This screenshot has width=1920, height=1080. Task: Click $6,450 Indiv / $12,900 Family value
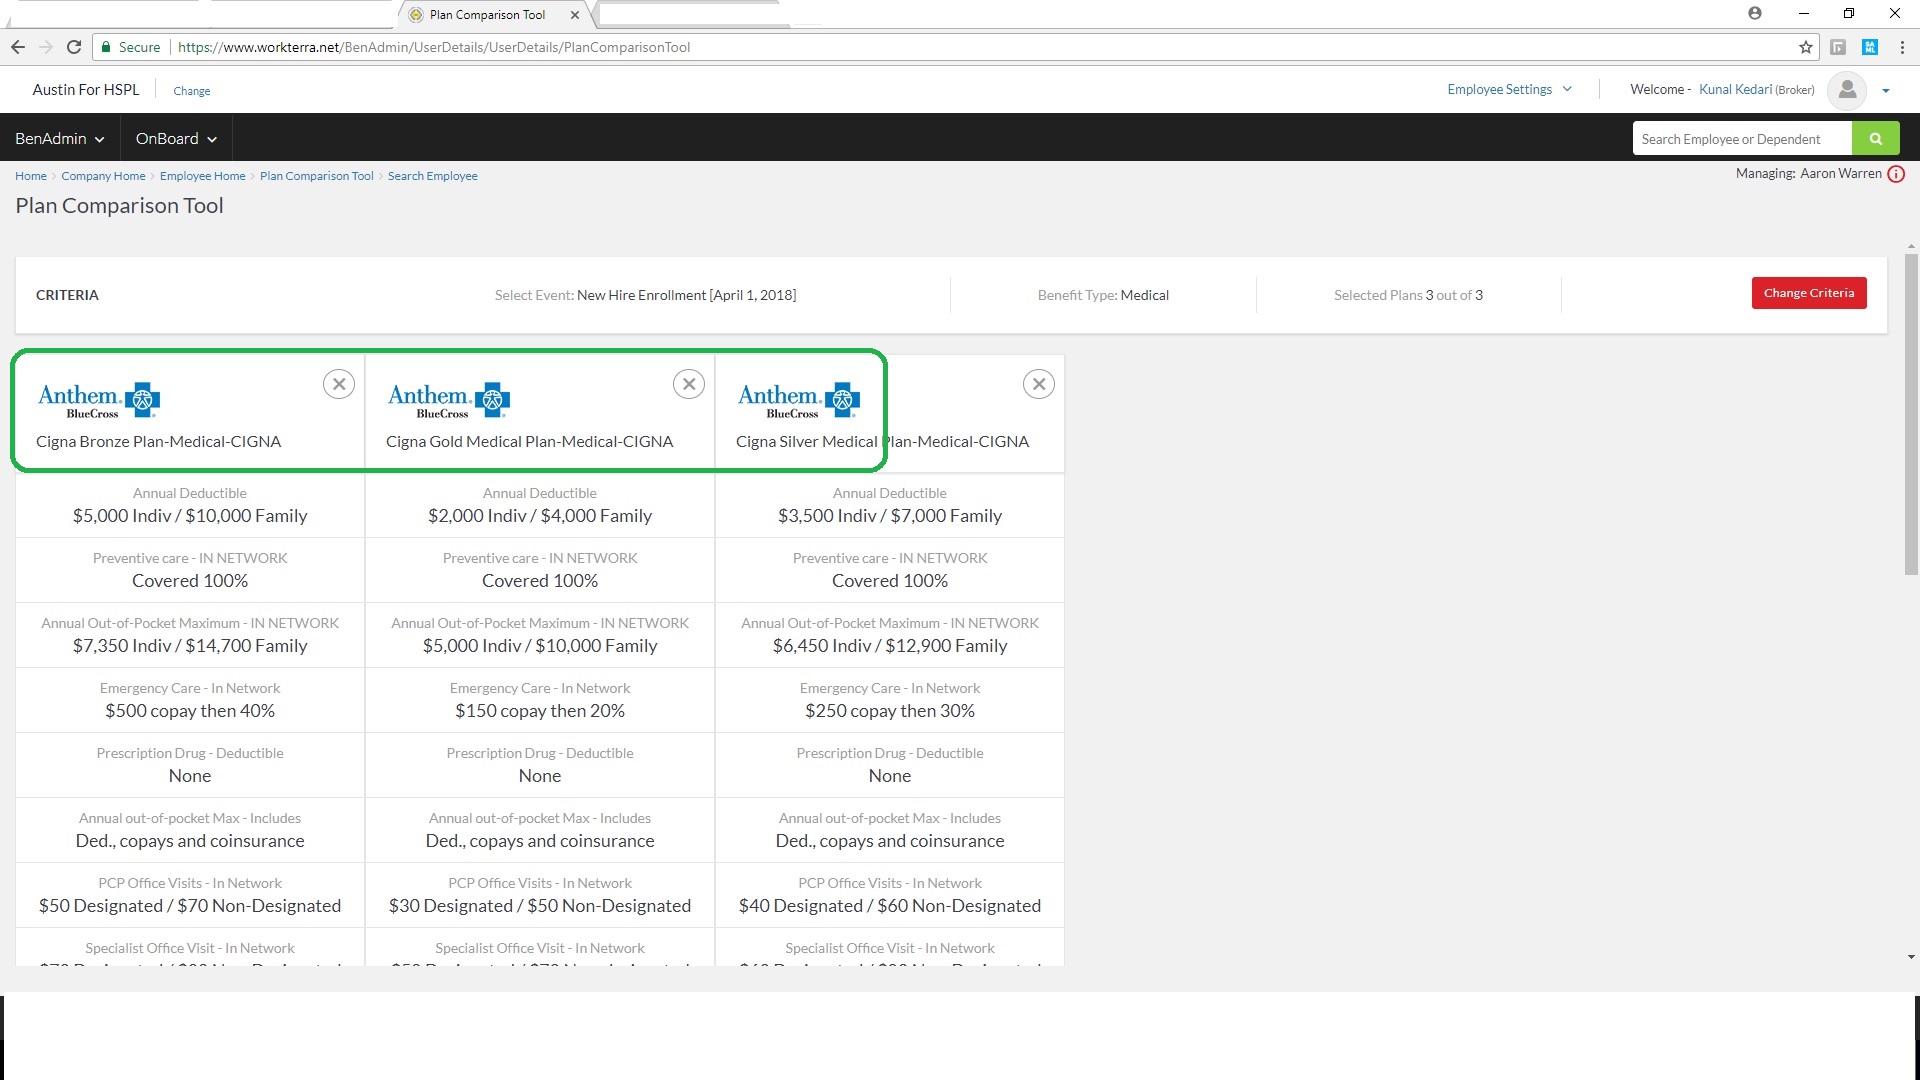(890, 646)
